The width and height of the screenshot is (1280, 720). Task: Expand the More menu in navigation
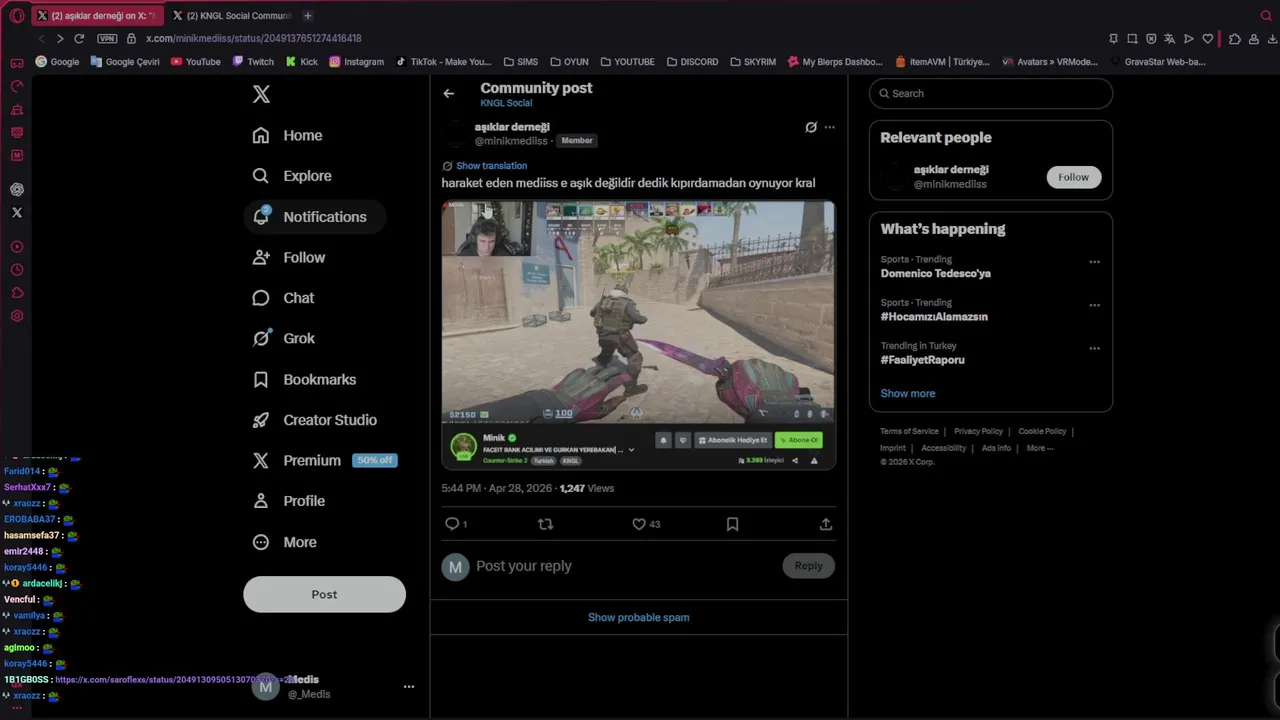pyautogui.click(x=285, y=542)
